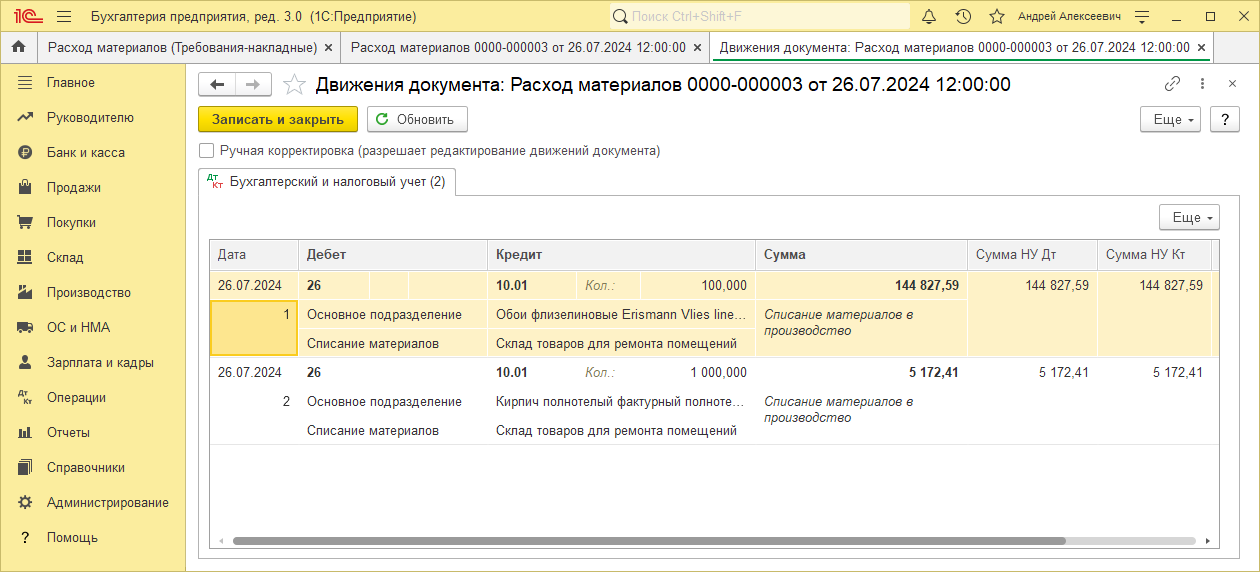Viewport: 1260px width, 572px height.
Task: Click the Обновить button
Action: [417, 119]
